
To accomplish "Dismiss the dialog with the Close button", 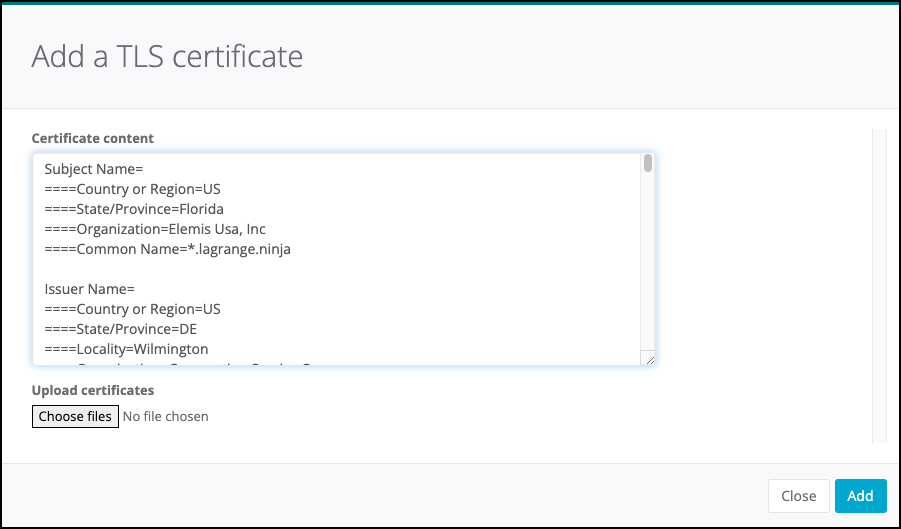I will pyautogui.click(x=798, y=496).
